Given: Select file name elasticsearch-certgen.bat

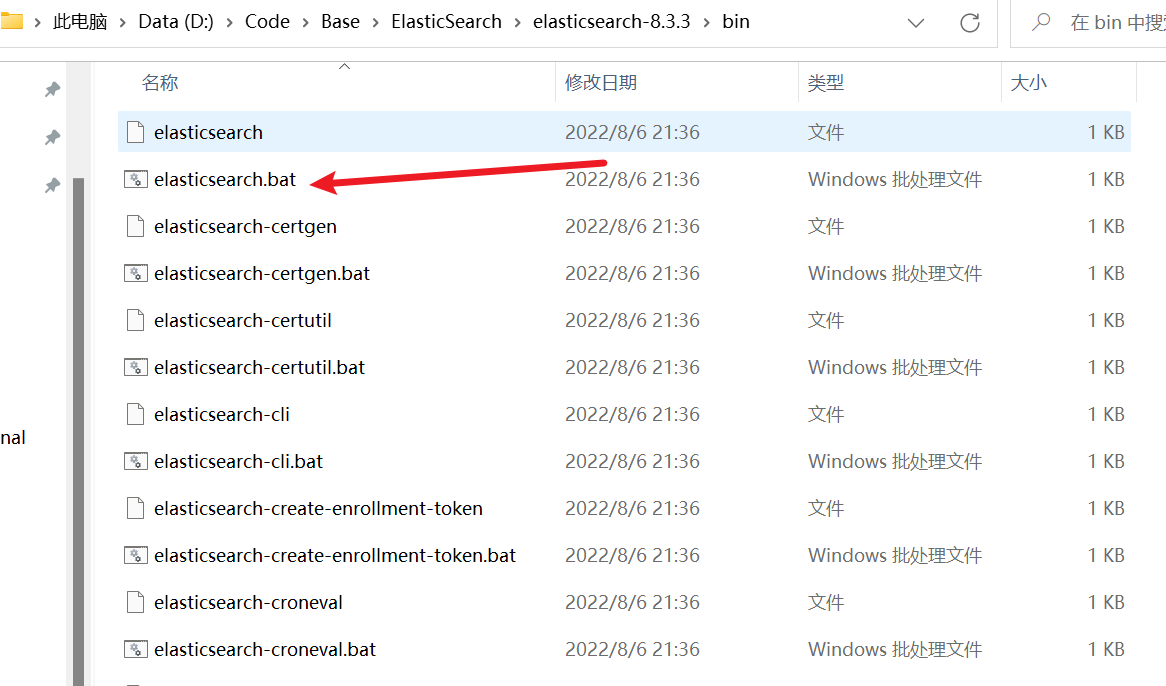Looking at the screenshot, I should 262,274.
